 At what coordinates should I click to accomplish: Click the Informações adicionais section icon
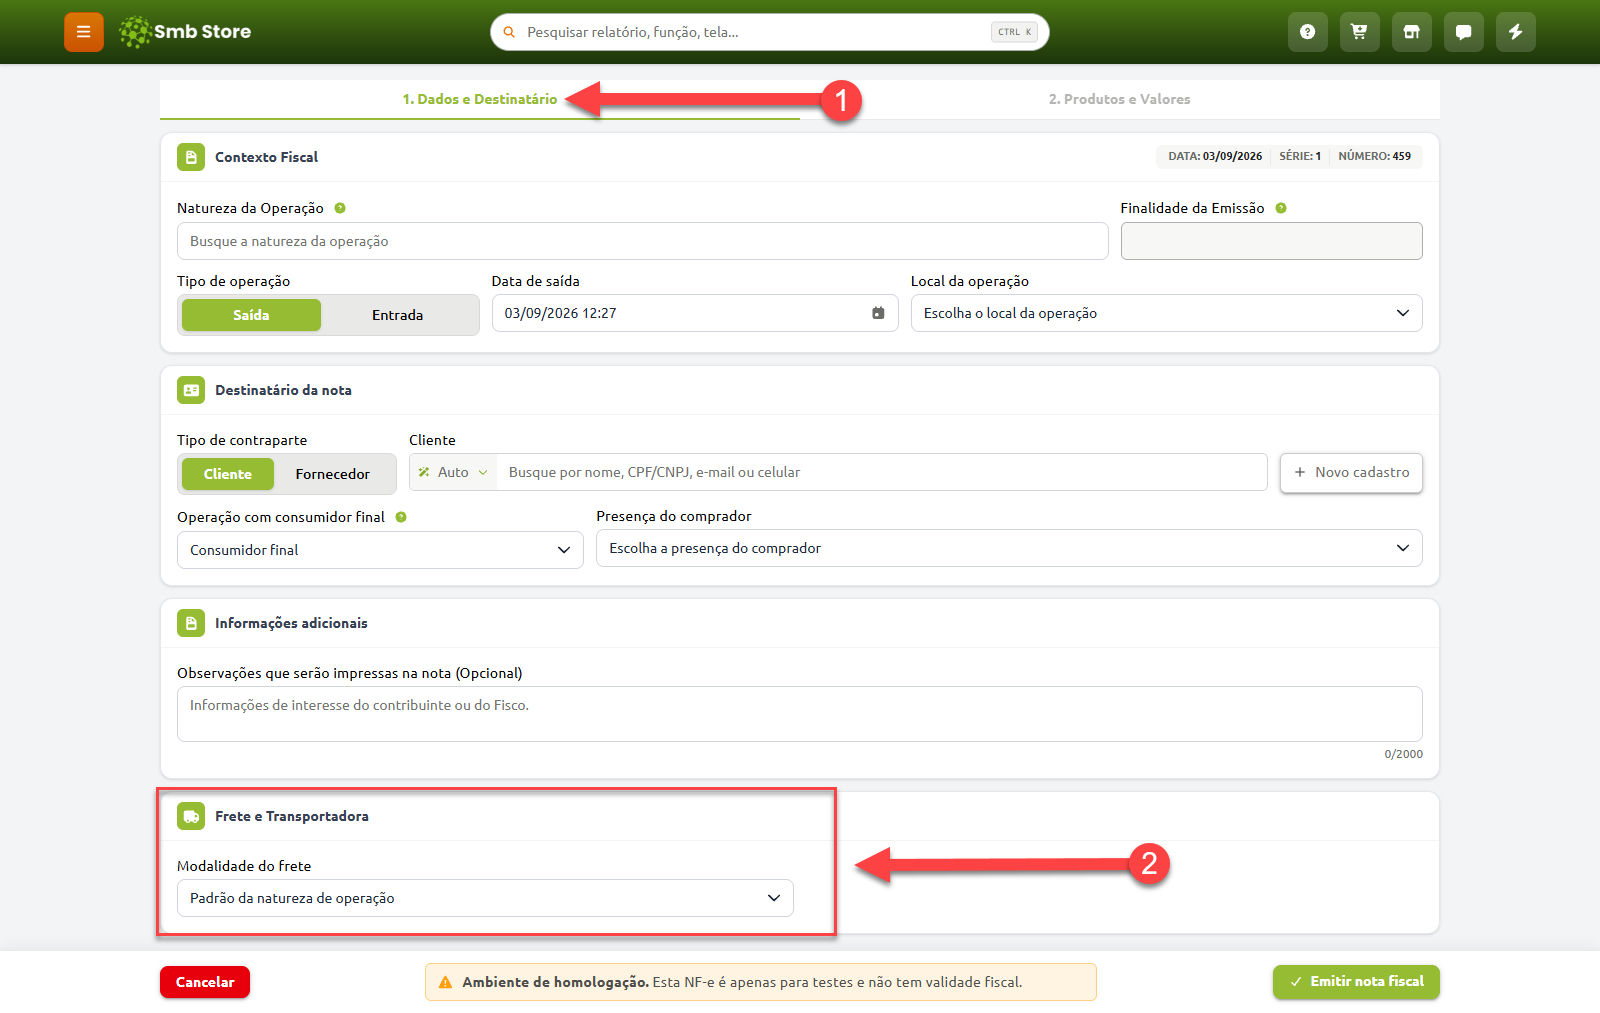click(x=191, y=623)
